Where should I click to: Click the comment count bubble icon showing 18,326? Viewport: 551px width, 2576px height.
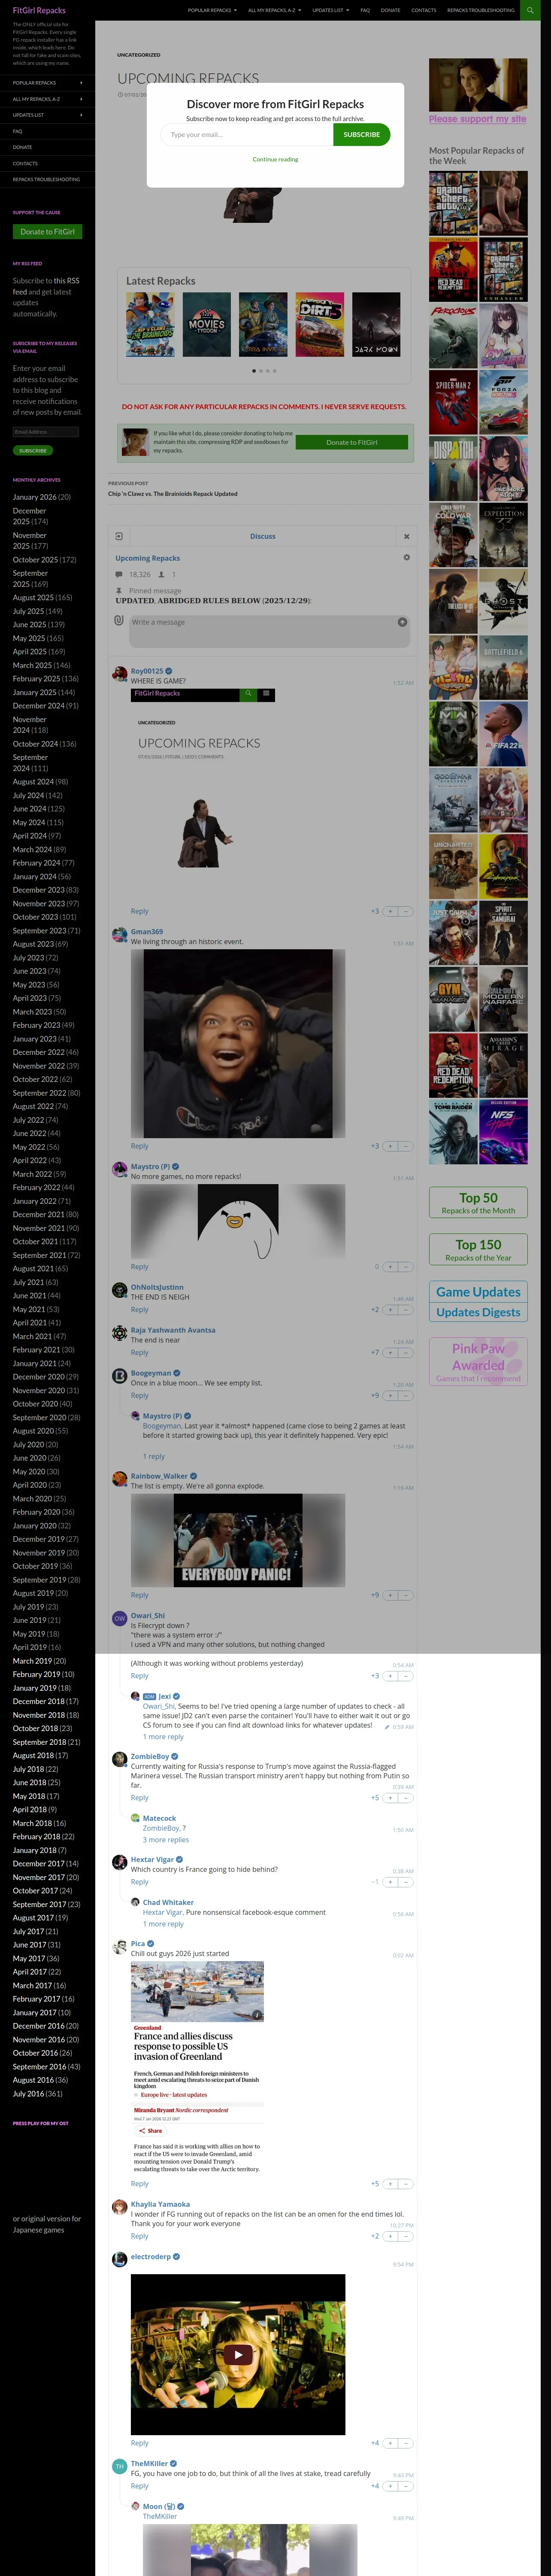click(119, 575)
